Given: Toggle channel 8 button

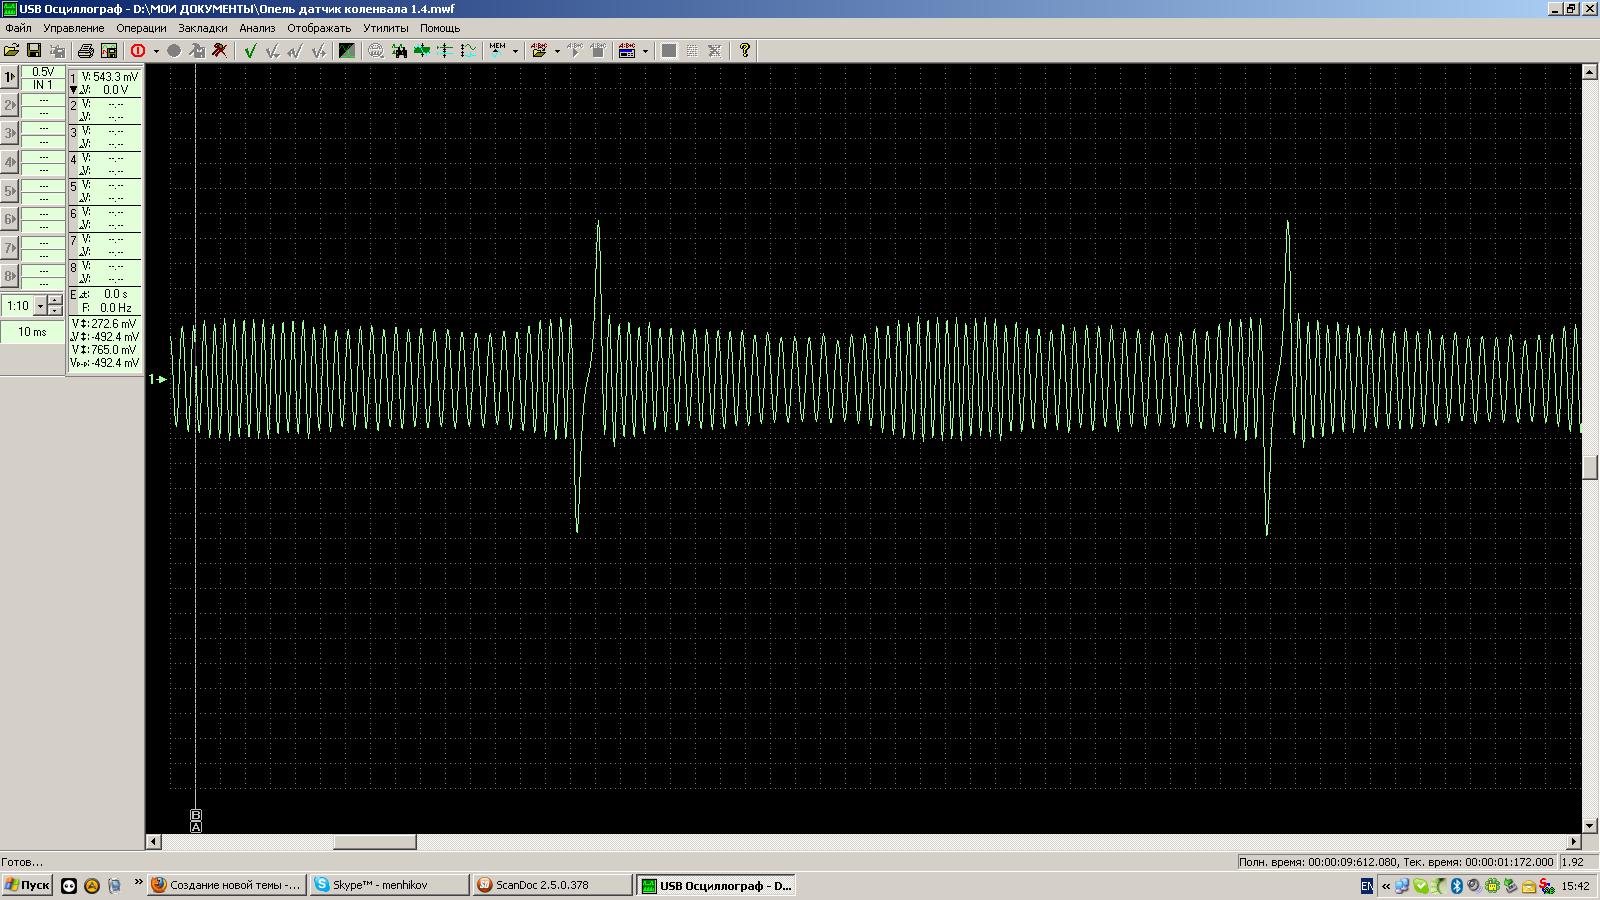Looking at the screenshot, I should pyautogui.click(x=10, y=276).
